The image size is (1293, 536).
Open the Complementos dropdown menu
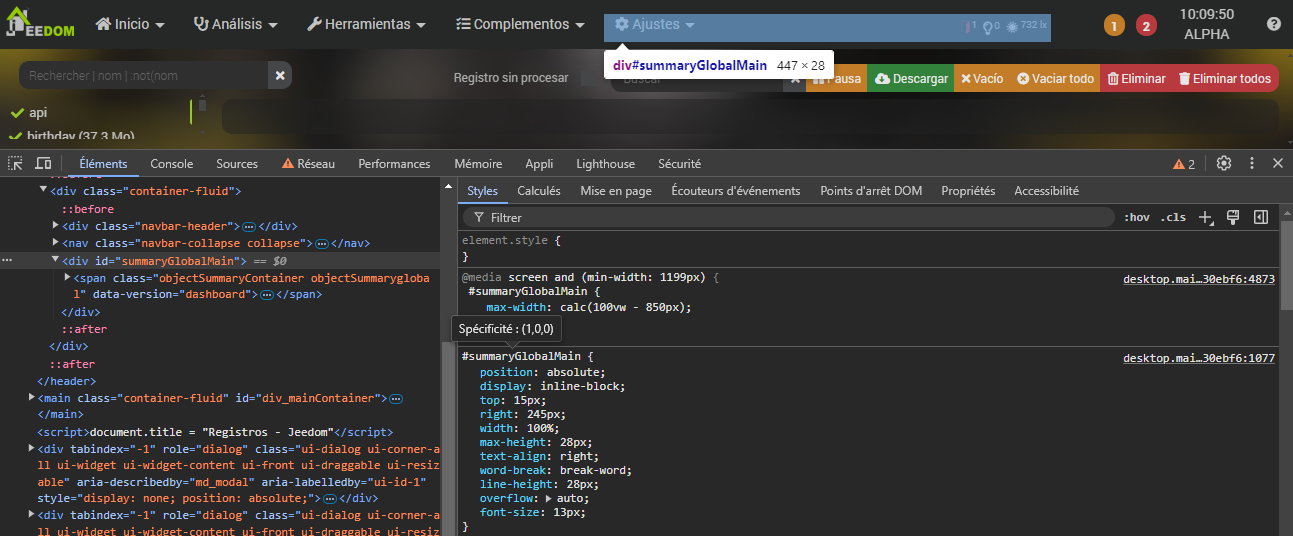click(520, 24)
